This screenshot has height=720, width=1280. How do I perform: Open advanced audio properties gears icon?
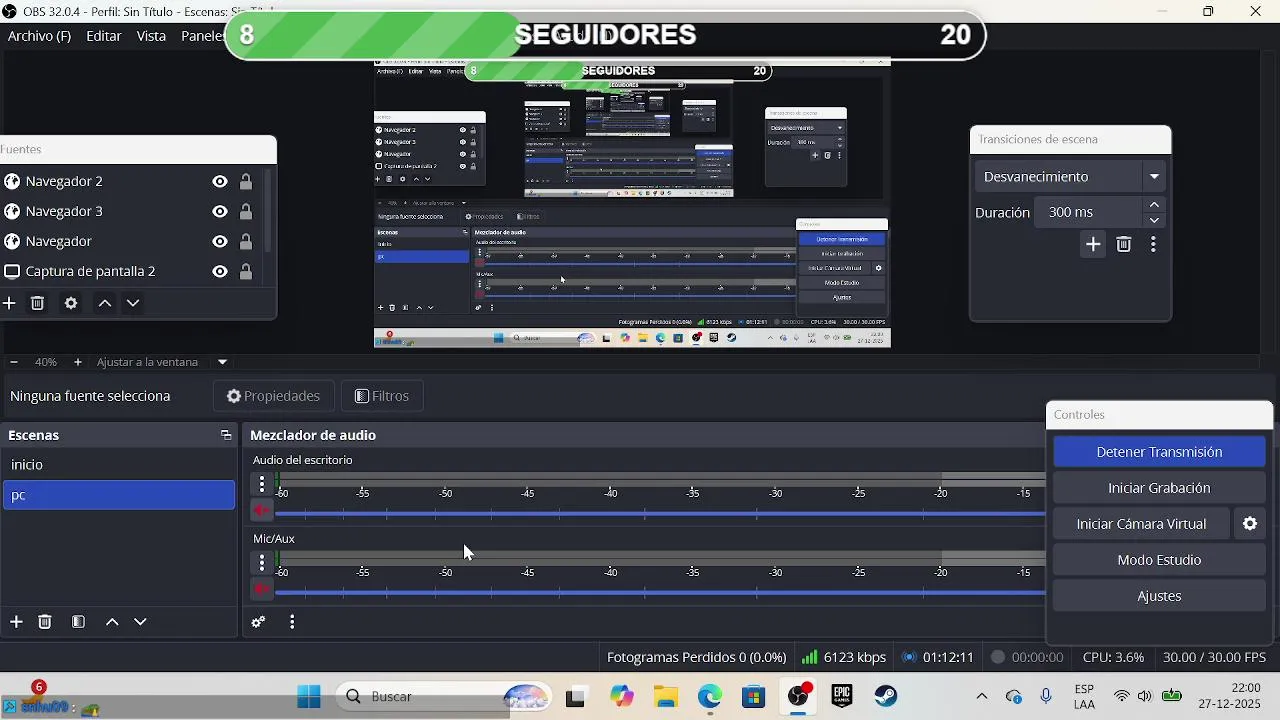tap(258, 622)
